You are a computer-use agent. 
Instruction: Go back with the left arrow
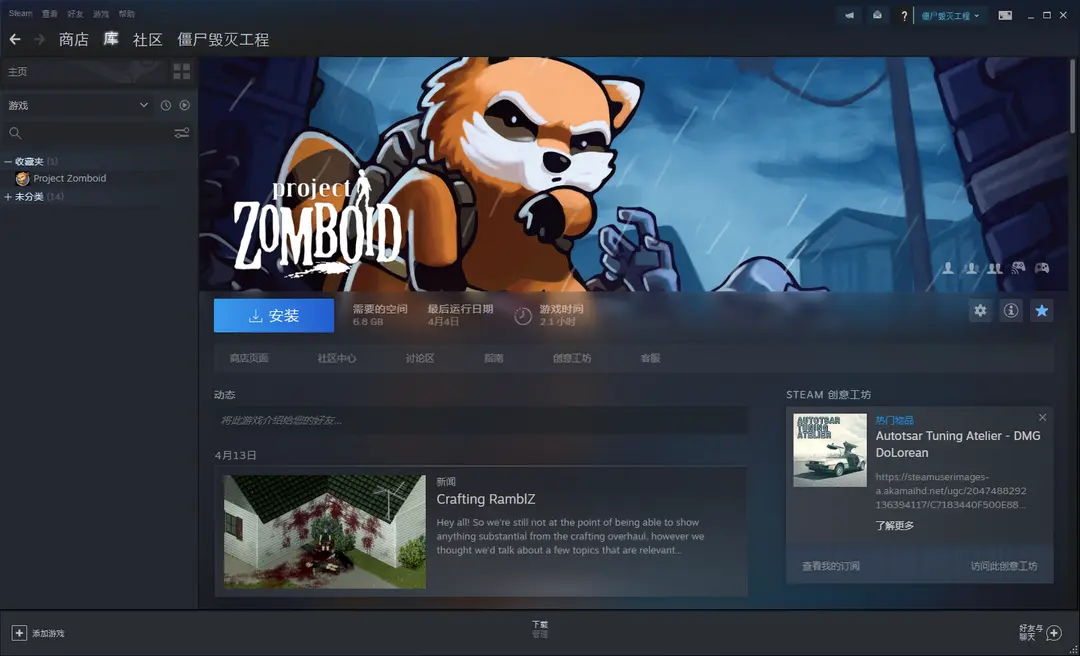(15, 39)
